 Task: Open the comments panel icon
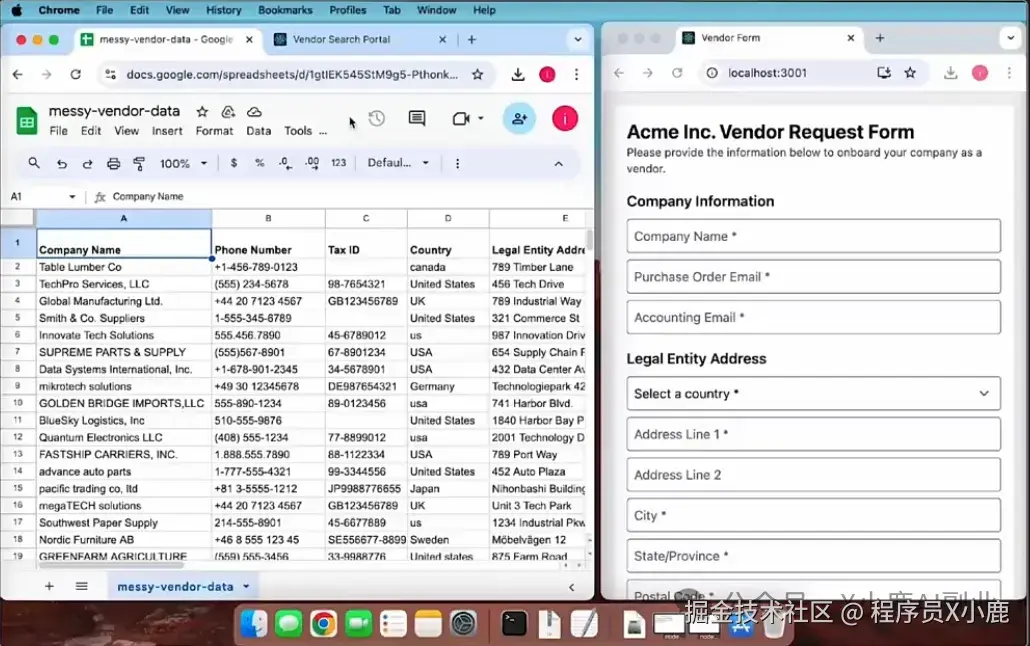point(416,118)
